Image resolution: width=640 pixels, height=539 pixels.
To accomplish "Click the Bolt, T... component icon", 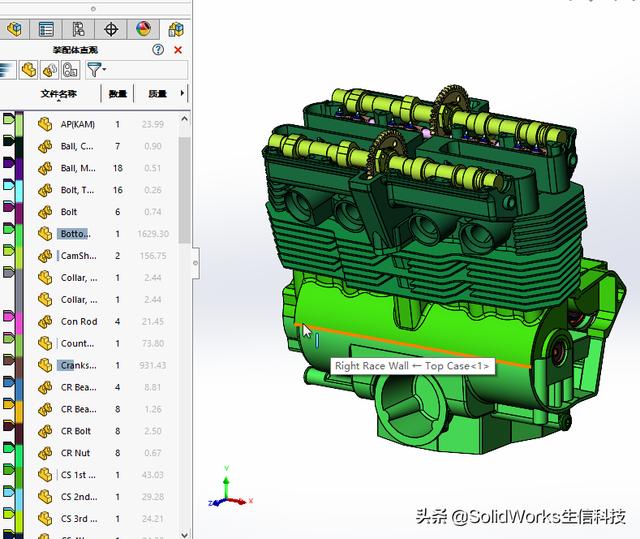I will tap(45, 190).
